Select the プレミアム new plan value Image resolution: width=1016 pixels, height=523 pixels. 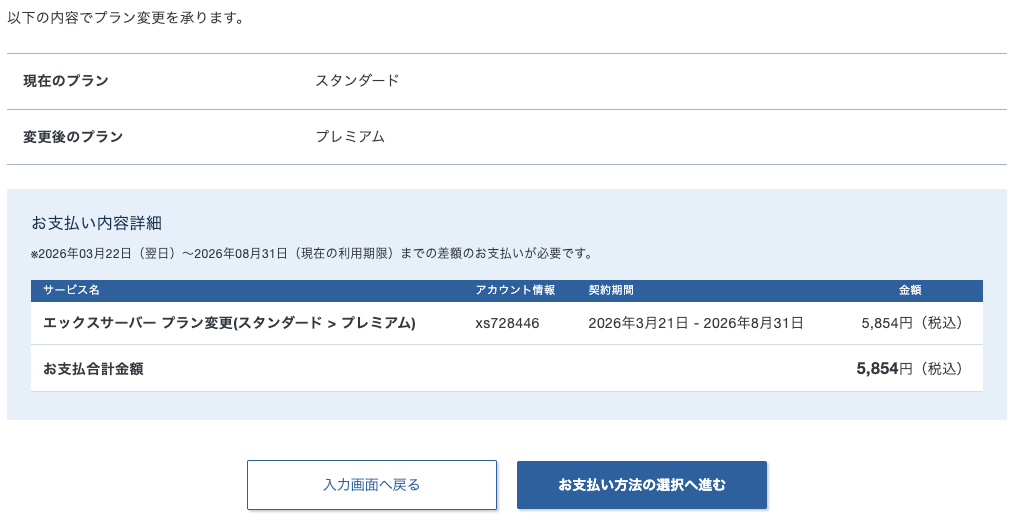click(350, 137)
